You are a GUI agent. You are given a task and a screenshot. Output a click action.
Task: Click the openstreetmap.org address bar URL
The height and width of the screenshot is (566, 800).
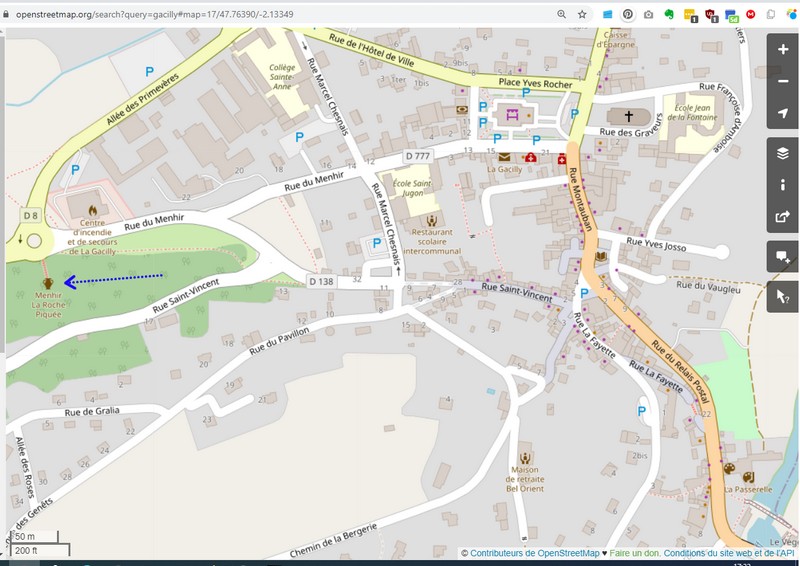pos(155,14)
